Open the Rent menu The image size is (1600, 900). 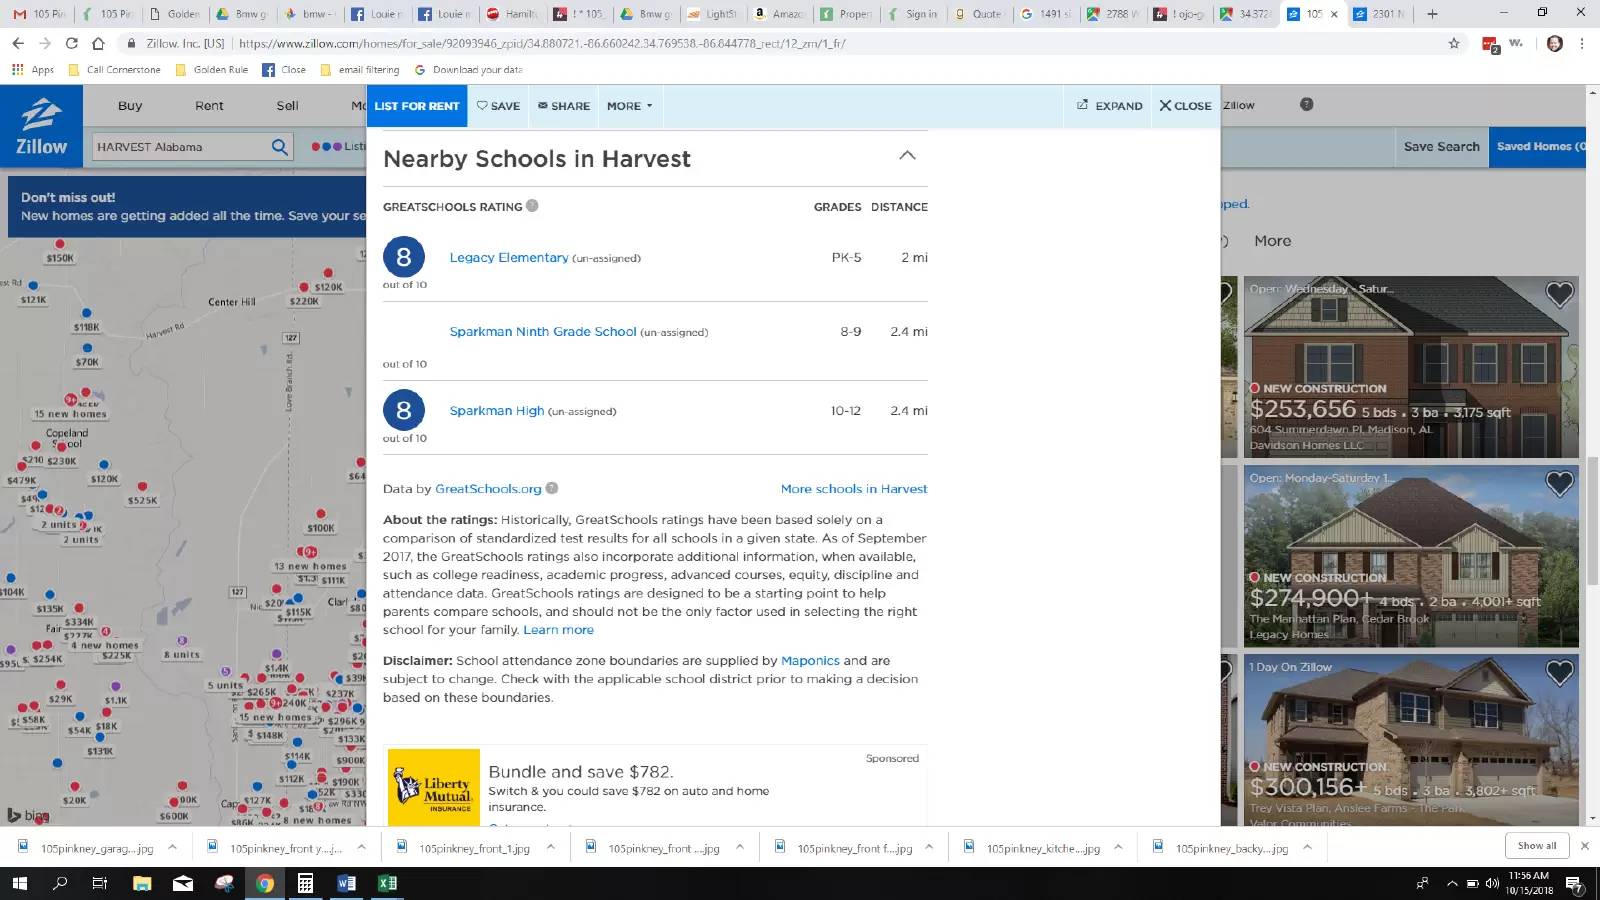pyautogui.click(x=209, y=106)
